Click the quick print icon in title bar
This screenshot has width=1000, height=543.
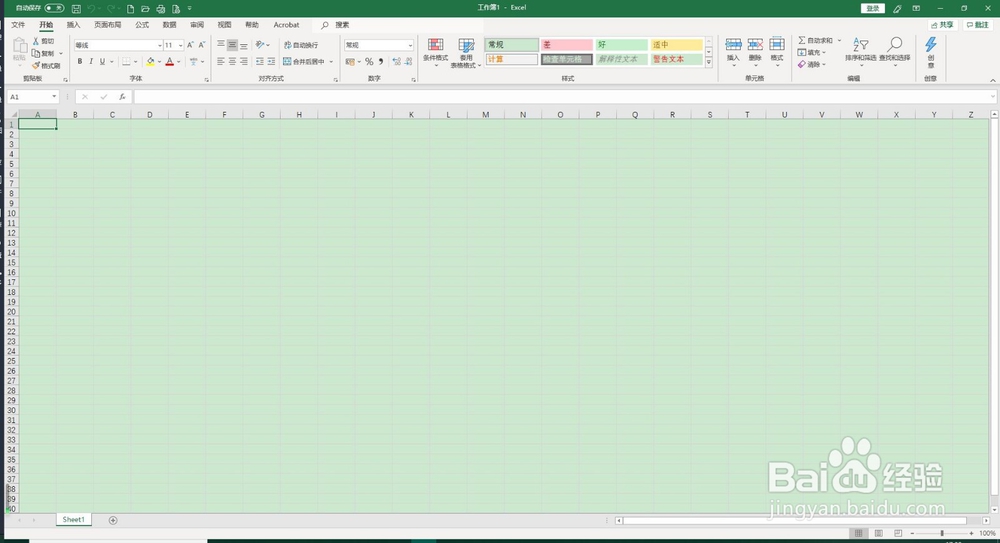tap(161, 9)
